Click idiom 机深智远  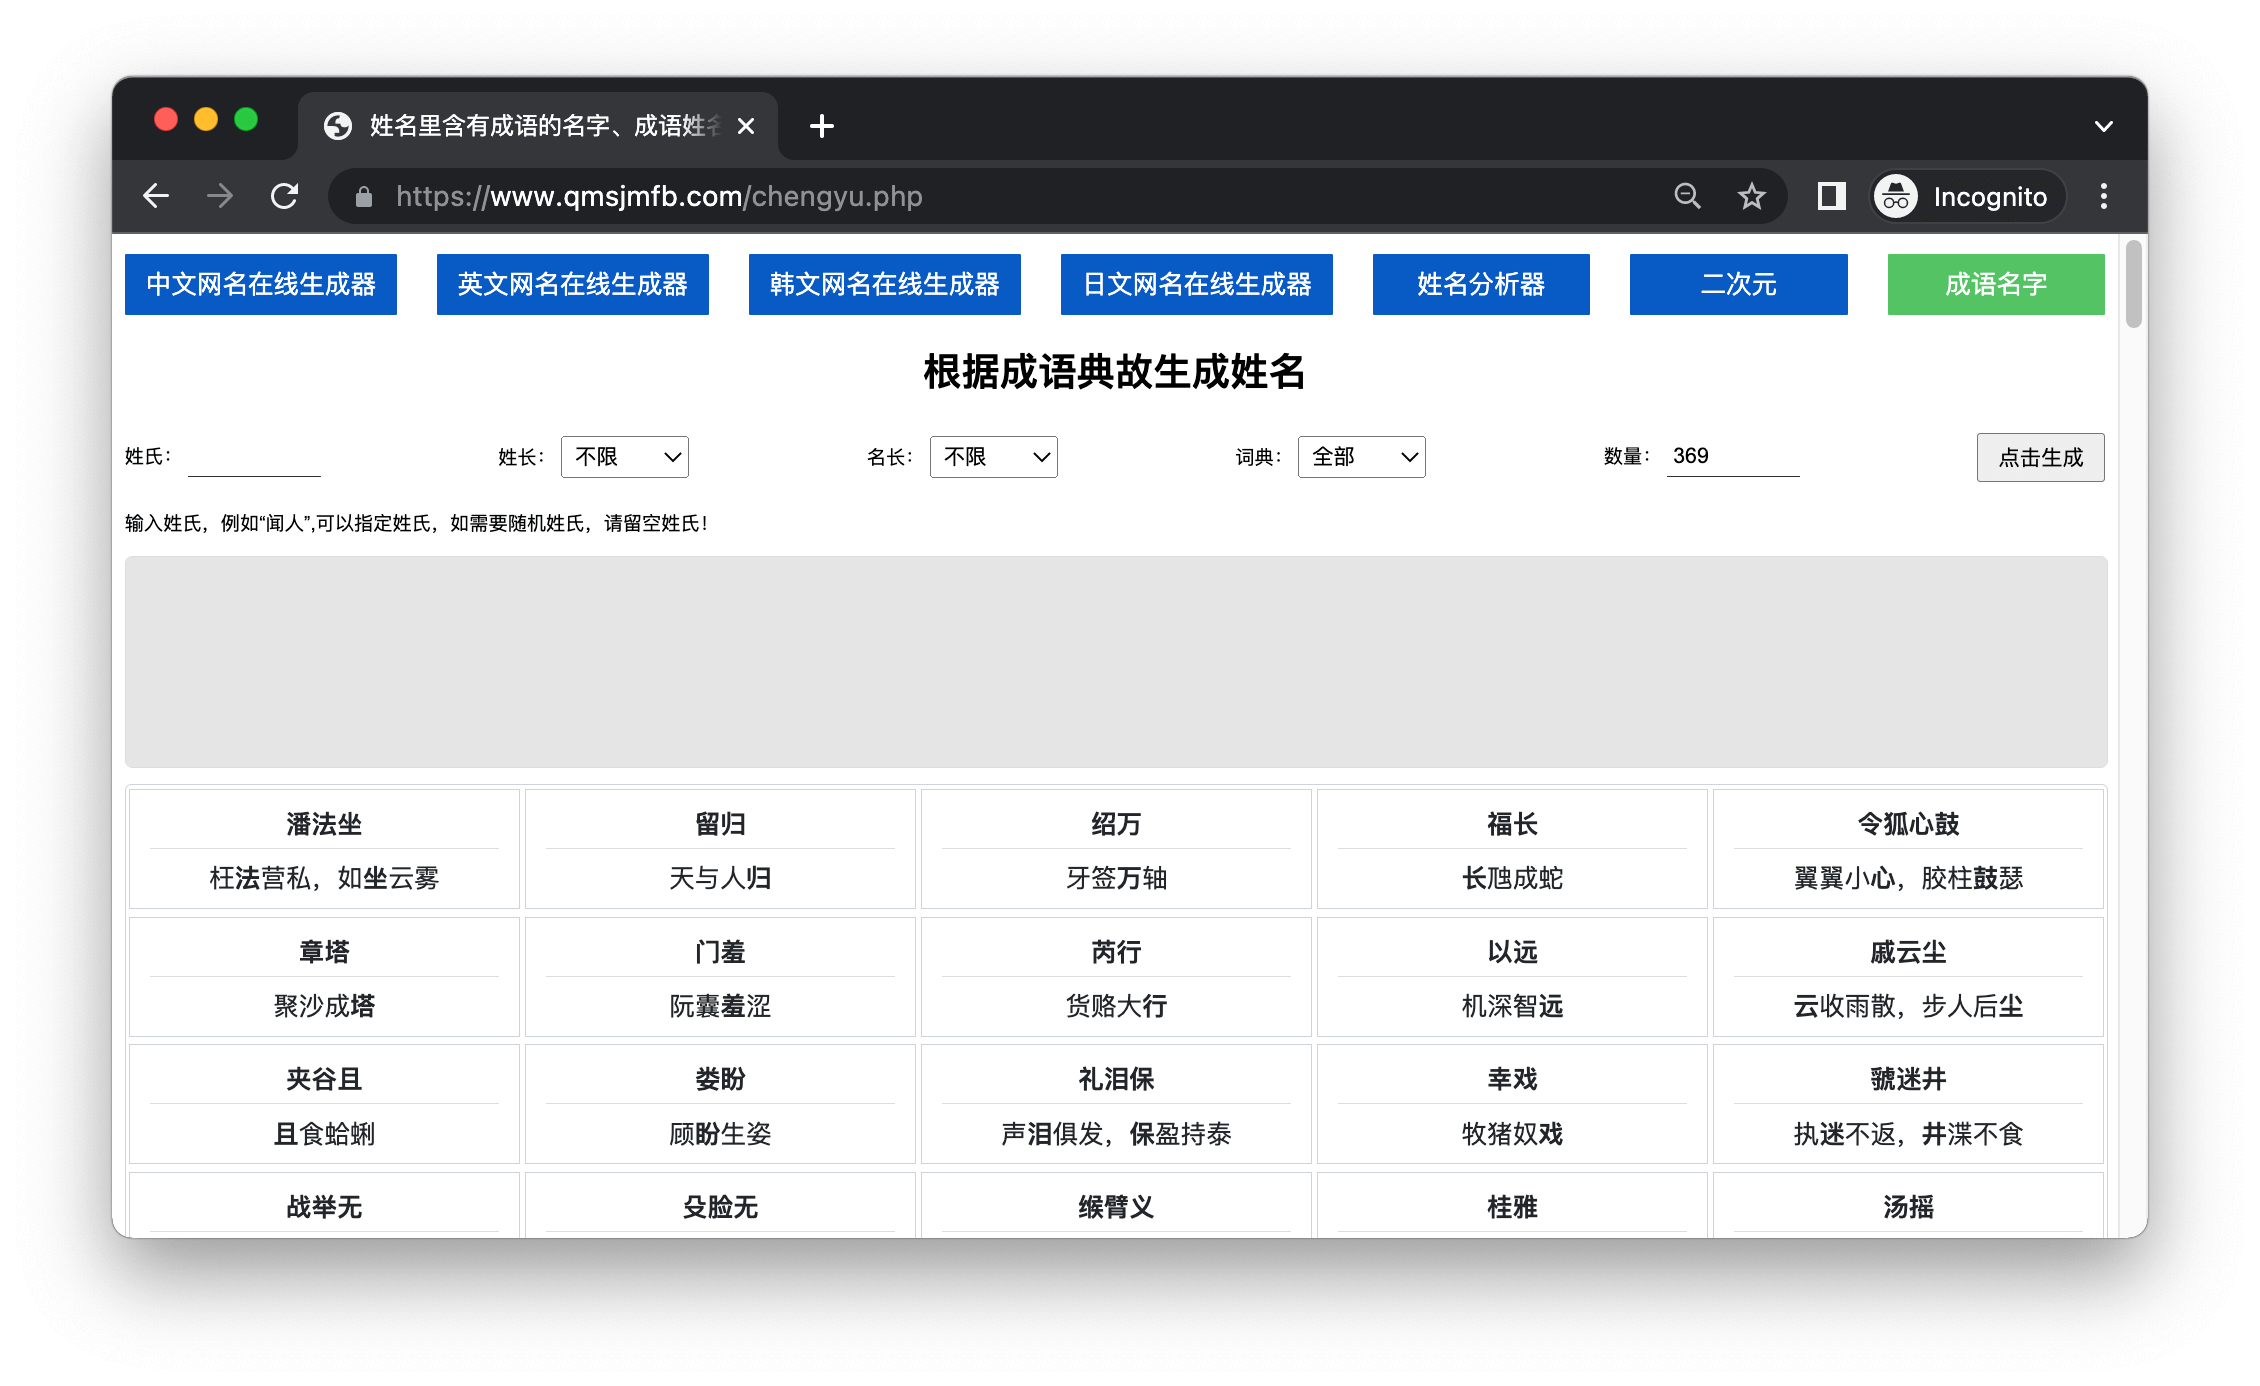[x=1512, y=1006]
